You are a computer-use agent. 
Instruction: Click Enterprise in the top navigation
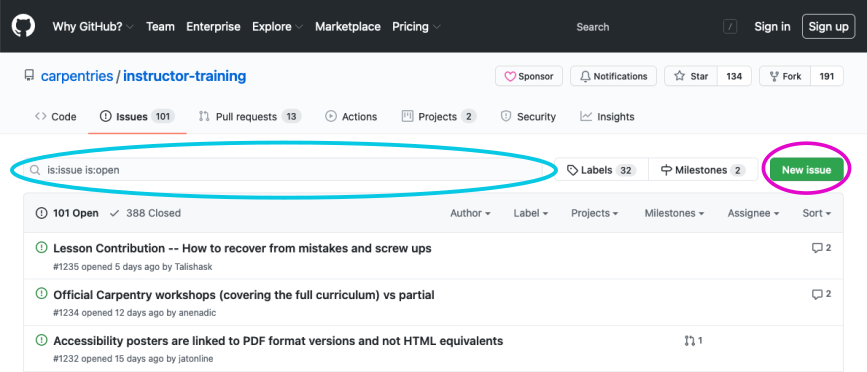tap(213, 27)
